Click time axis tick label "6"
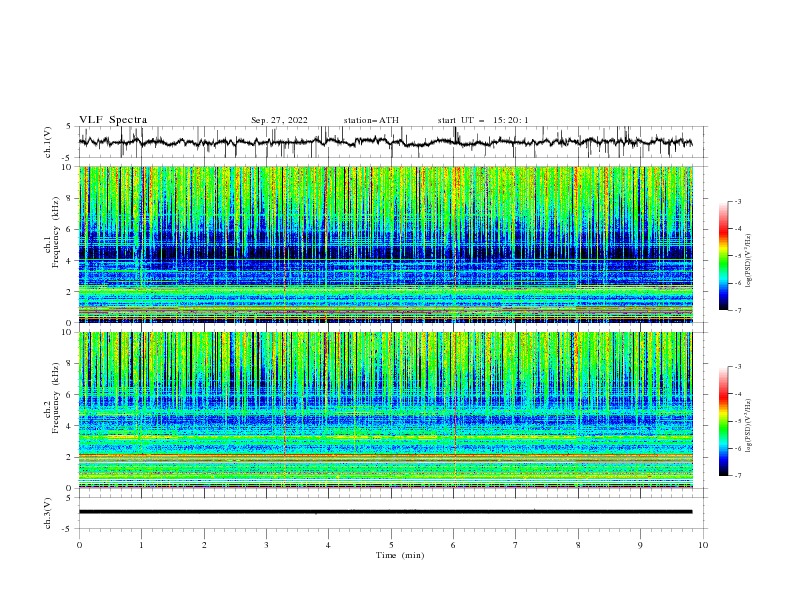Viewport: 792px width, 612px height. click(x=453, y=545)
